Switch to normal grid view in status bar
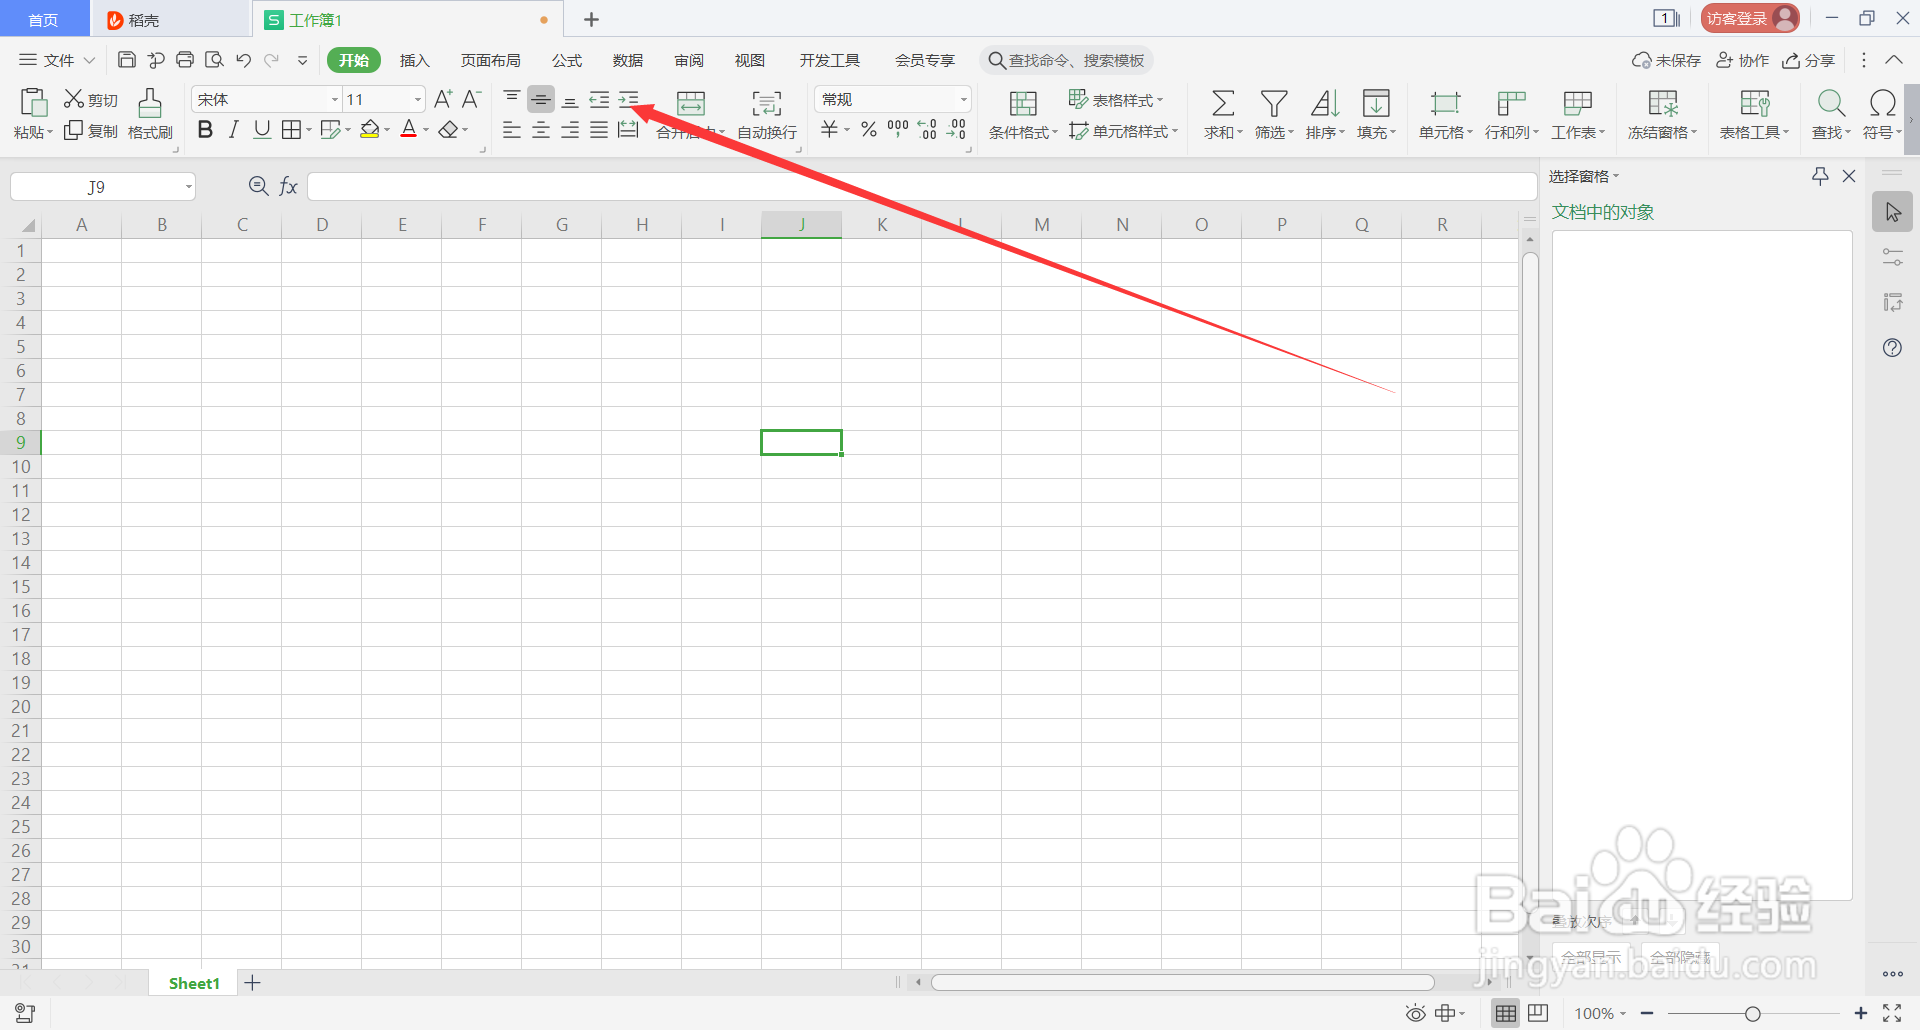The width and height of the screenshot is (1920, 1030). click(x=1506, y=1014)
